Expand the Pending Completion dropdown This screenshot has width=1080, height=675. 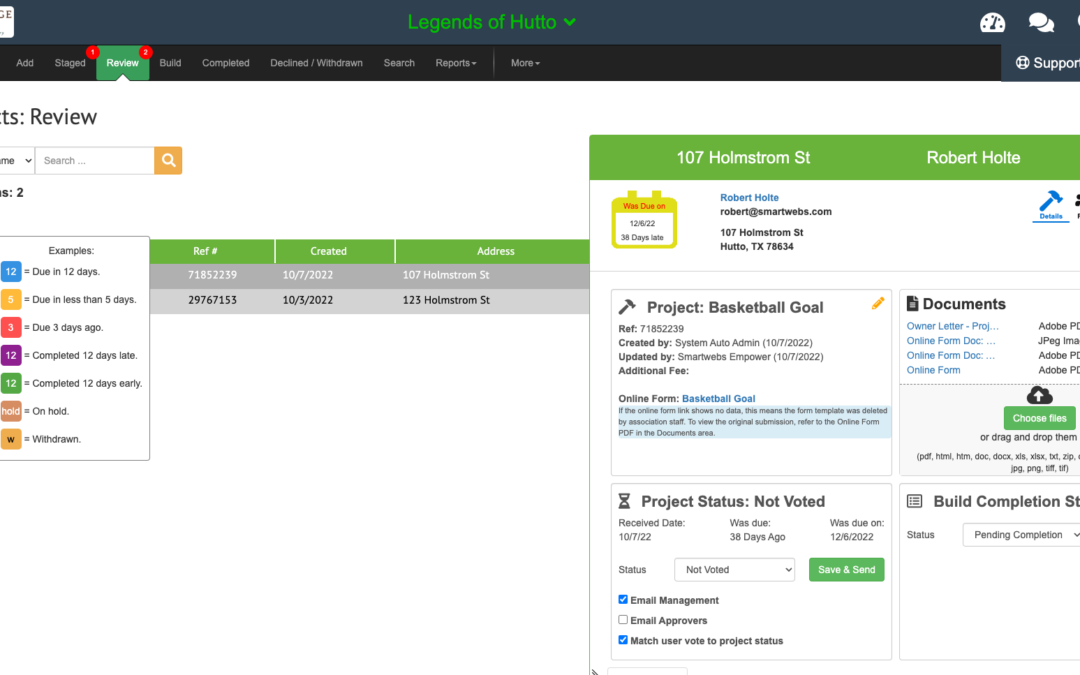[1022, 535]
